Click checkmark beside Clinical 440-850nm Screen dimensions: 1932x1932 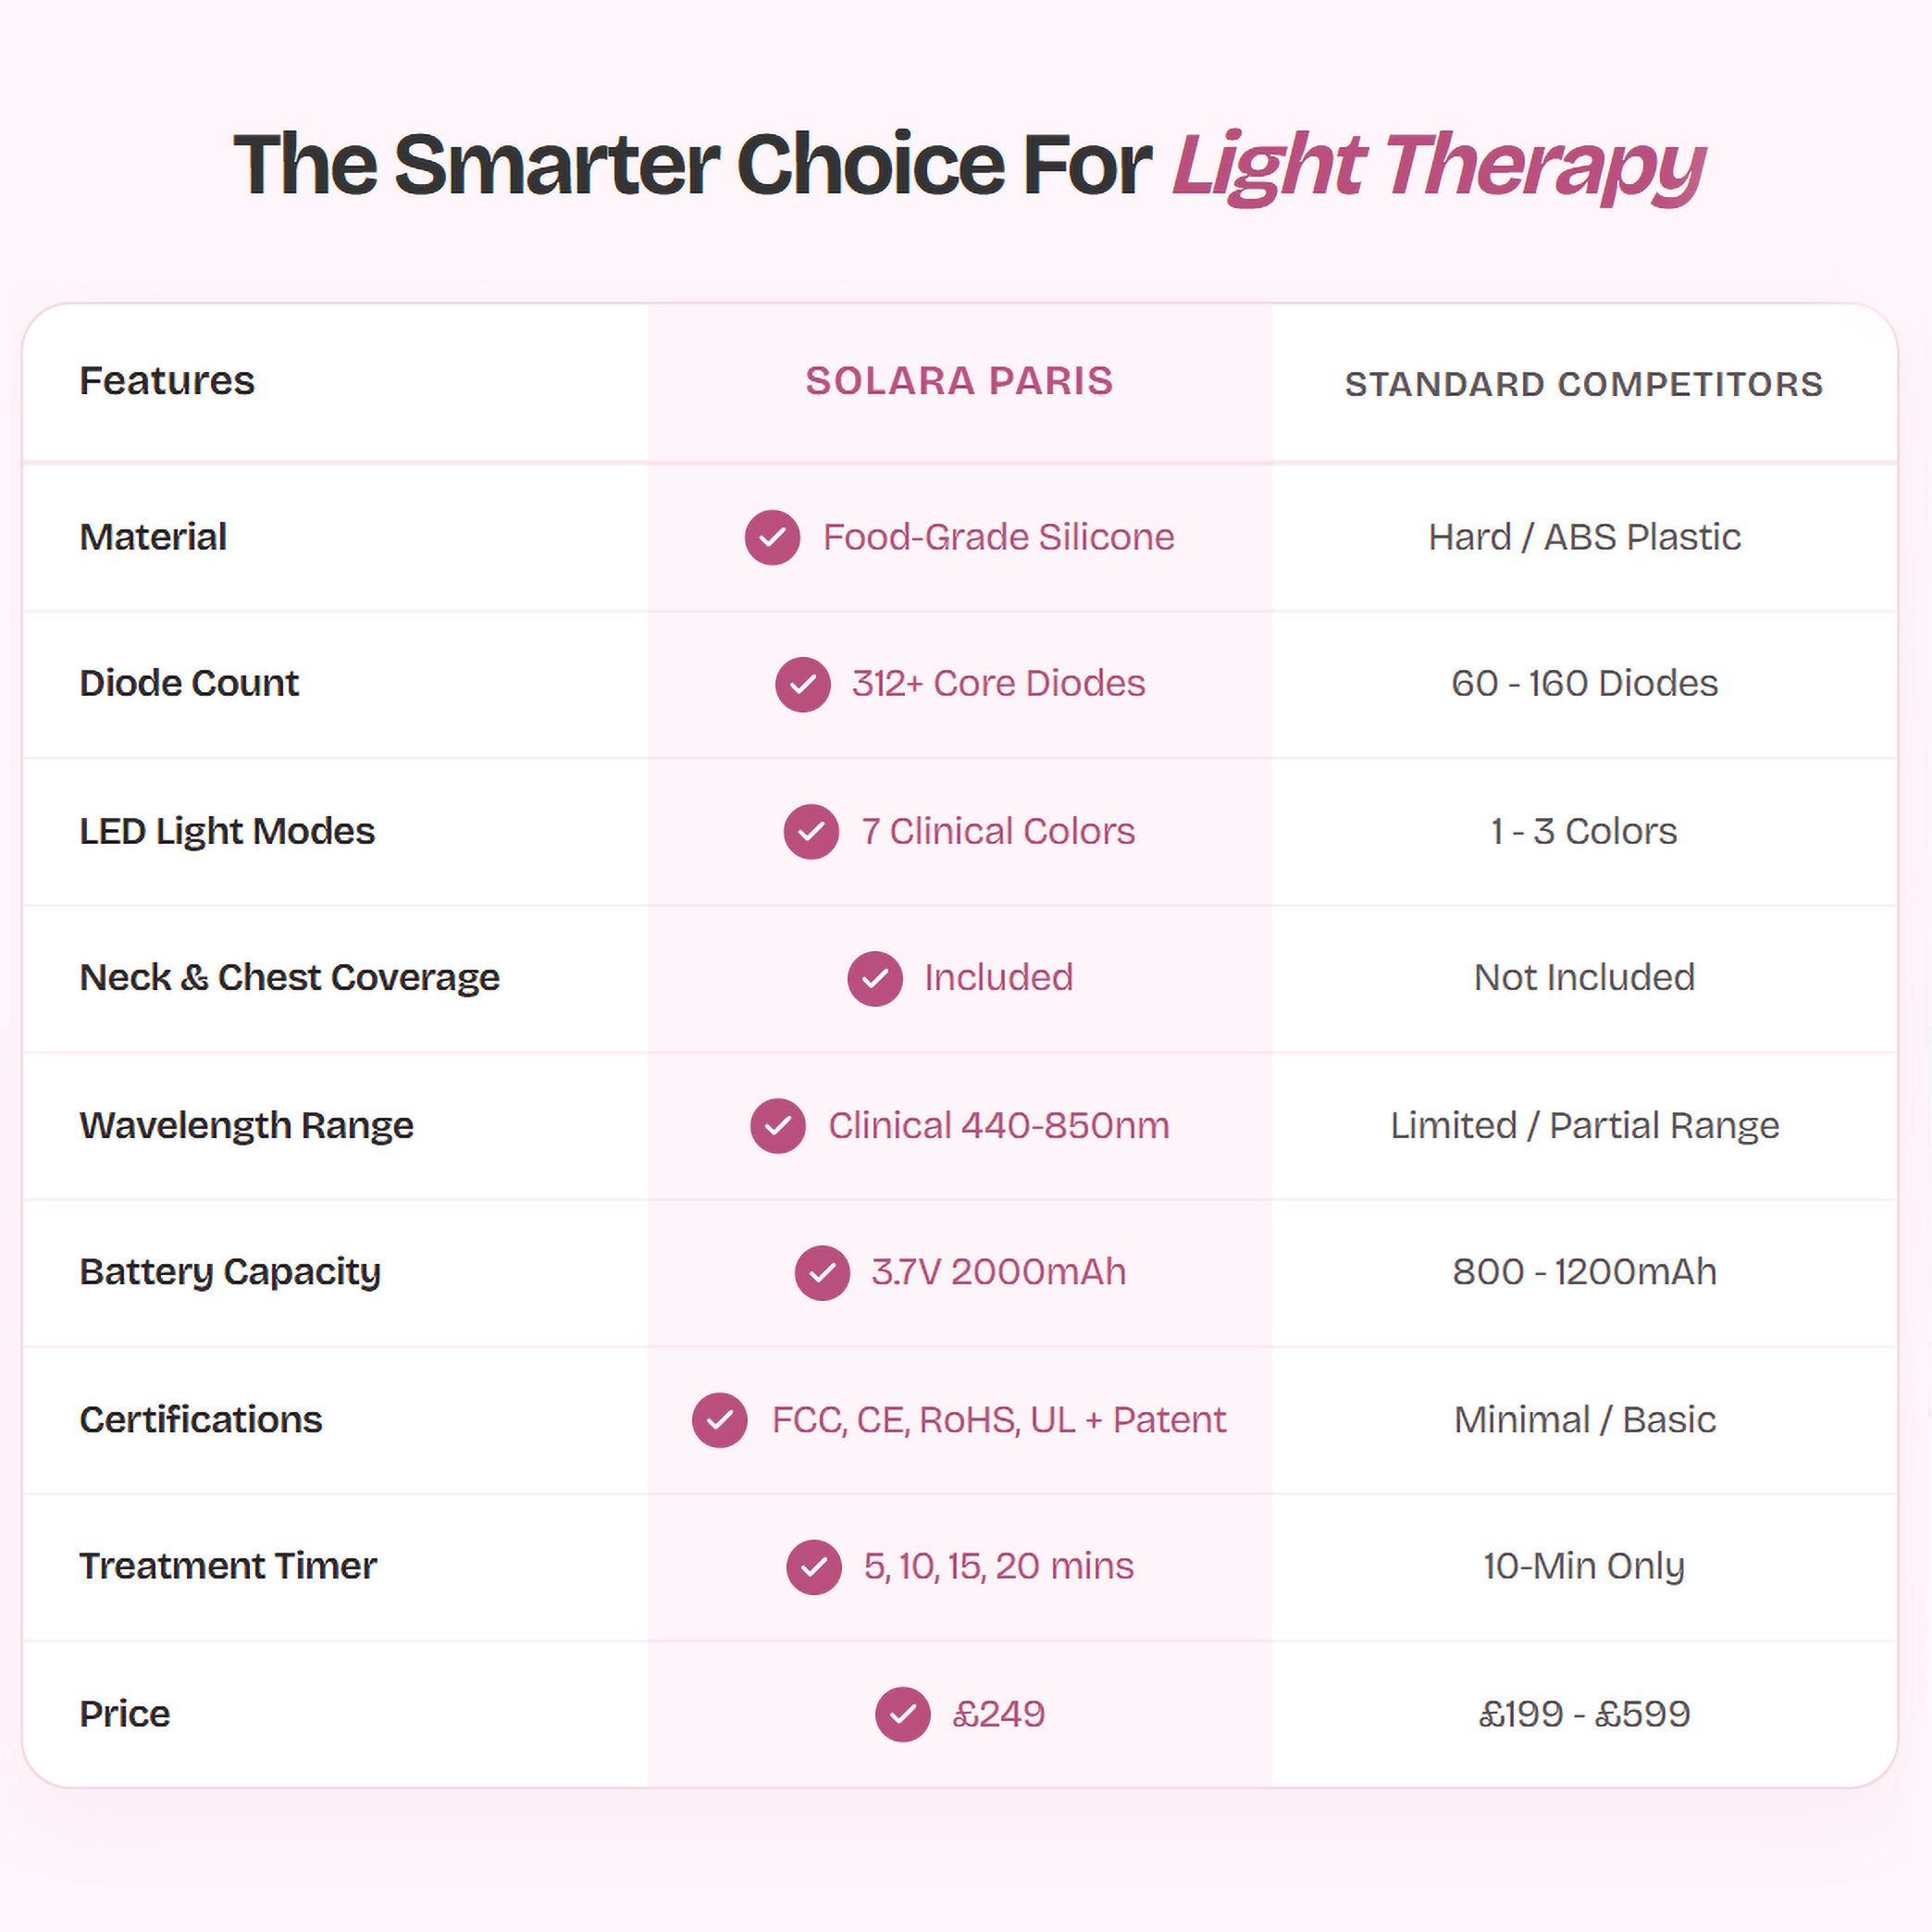coord(778,1126)
